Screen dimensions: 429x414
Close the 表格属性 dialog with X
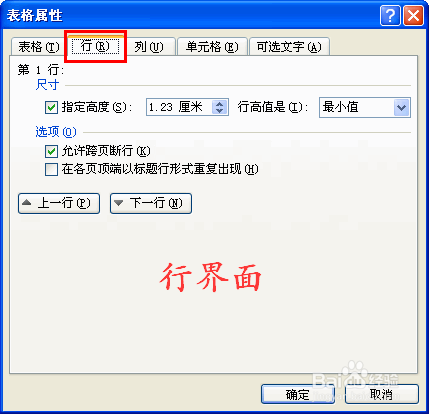coord(413,15)
